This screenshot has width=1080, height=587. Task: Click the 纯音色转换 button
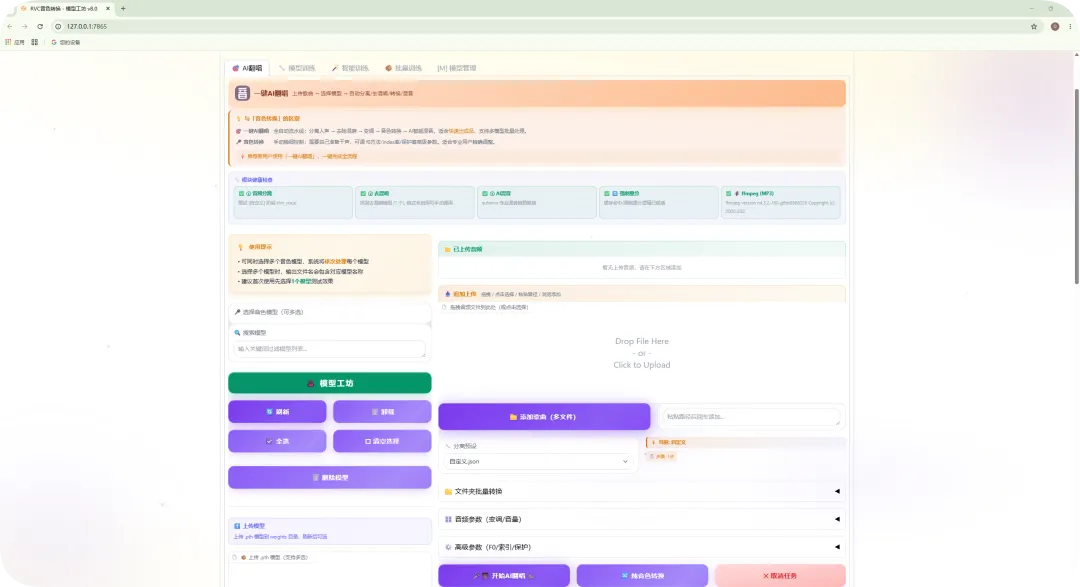(x=642, y=576)
